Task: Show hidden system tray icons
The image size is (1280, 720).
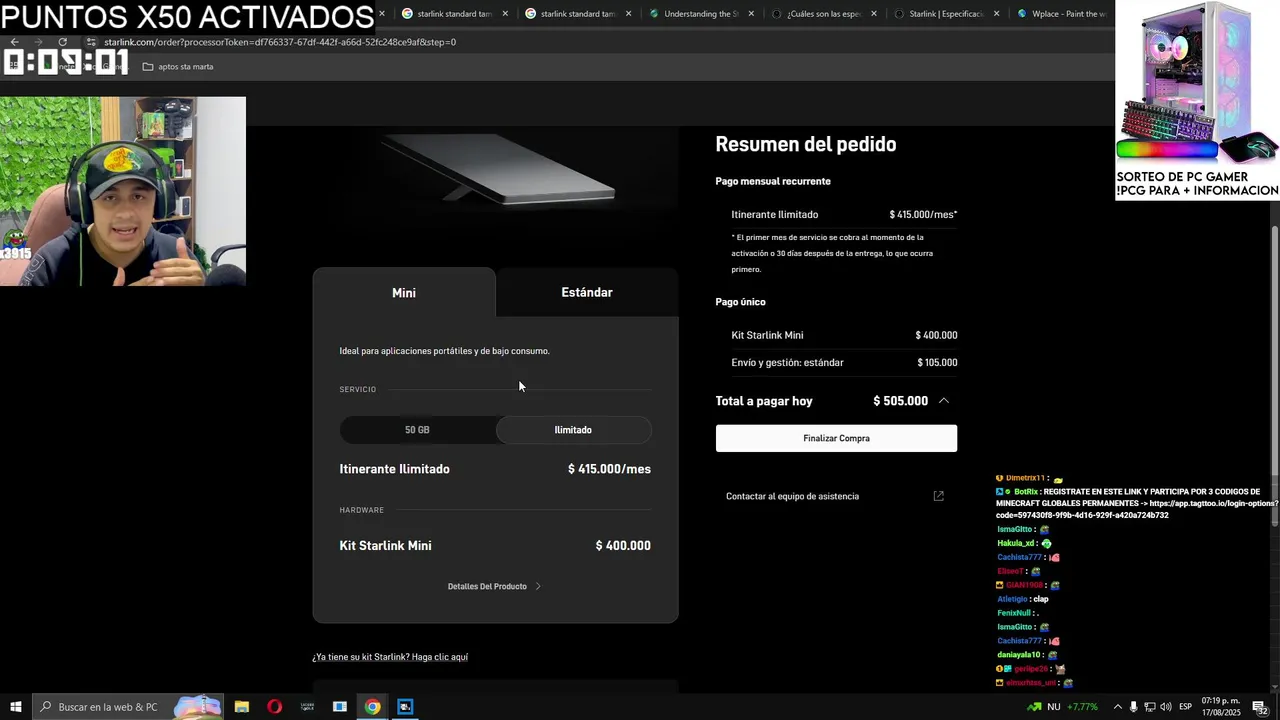Action: 1117,707
